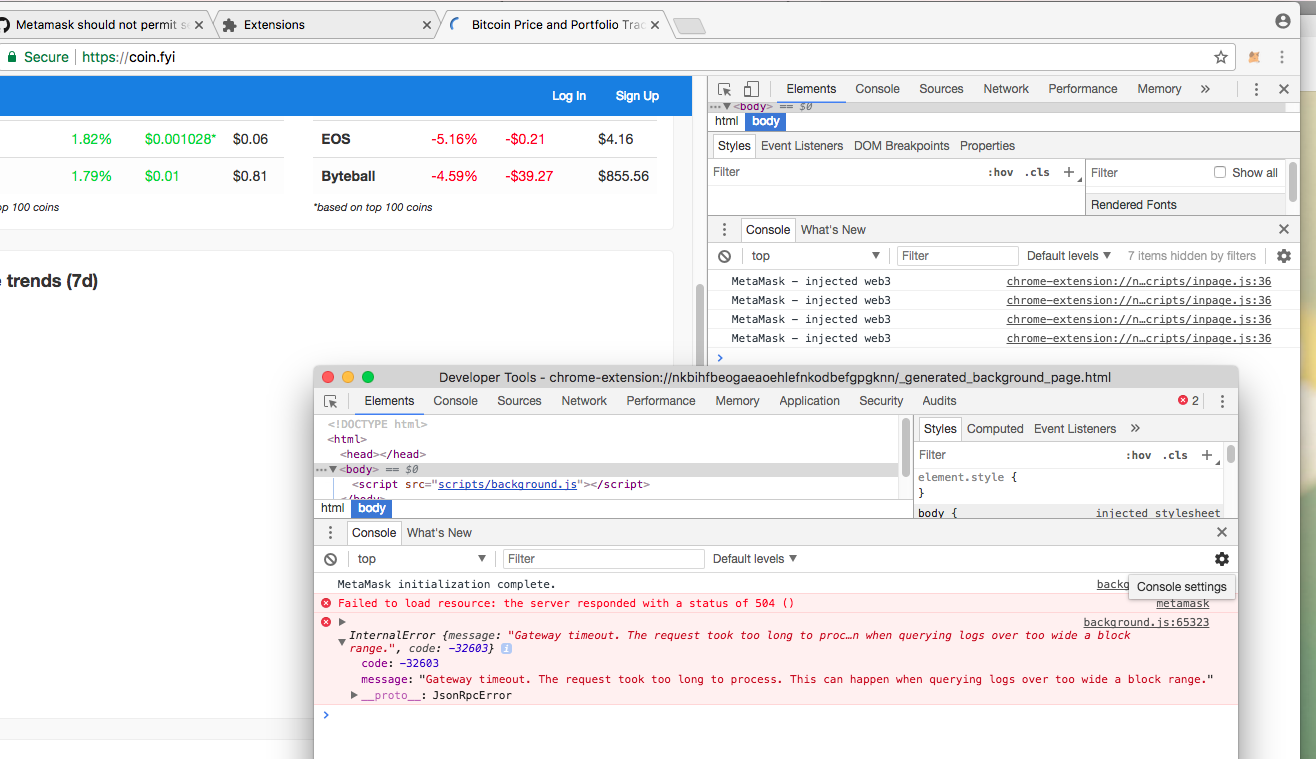Screen dimensions: 1316x759
Task: Open background.js:65323 source link
Action: (x=1146, y=622)
